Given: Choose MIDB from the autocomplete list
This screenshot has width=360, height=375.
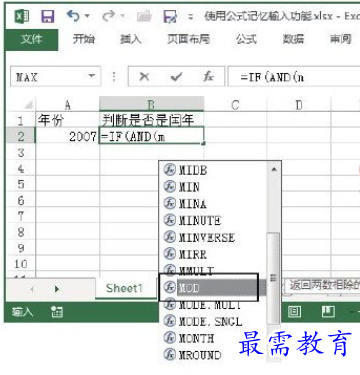Looking at the screenshot, I should tap(213, 170).
